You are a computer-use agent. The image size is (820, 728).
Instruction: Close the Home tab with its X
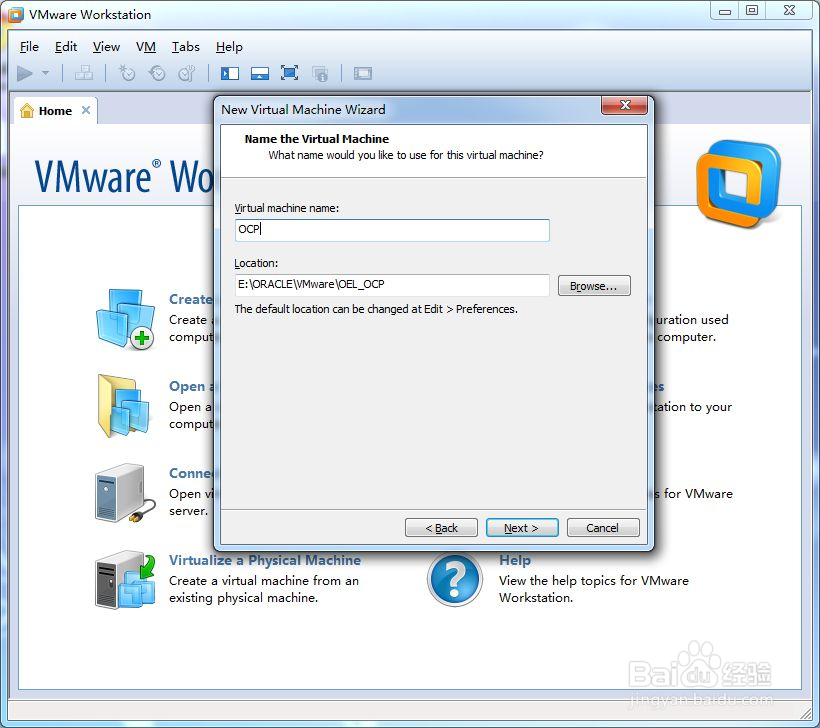[x=86, y=110]
